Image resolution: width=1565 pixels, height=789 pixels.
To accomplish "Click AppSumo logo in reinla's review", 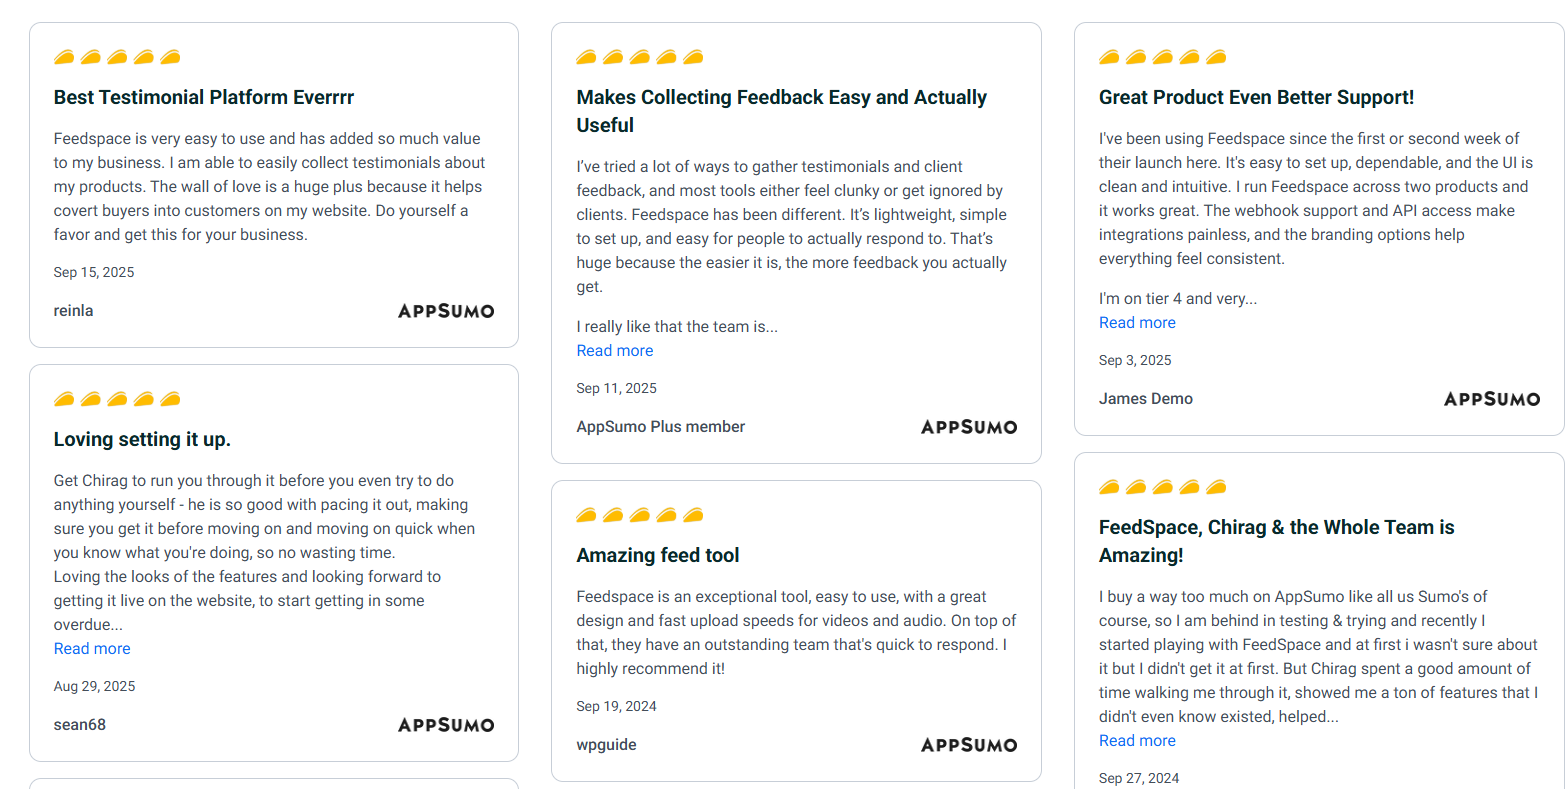I will 446,311.
